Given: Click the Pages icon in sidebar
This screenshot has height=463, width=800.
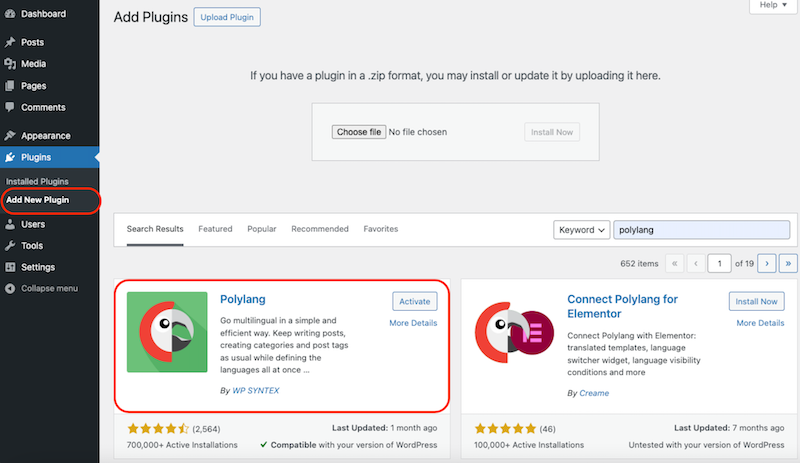Looking at the screenshot, I should point(10,86).
